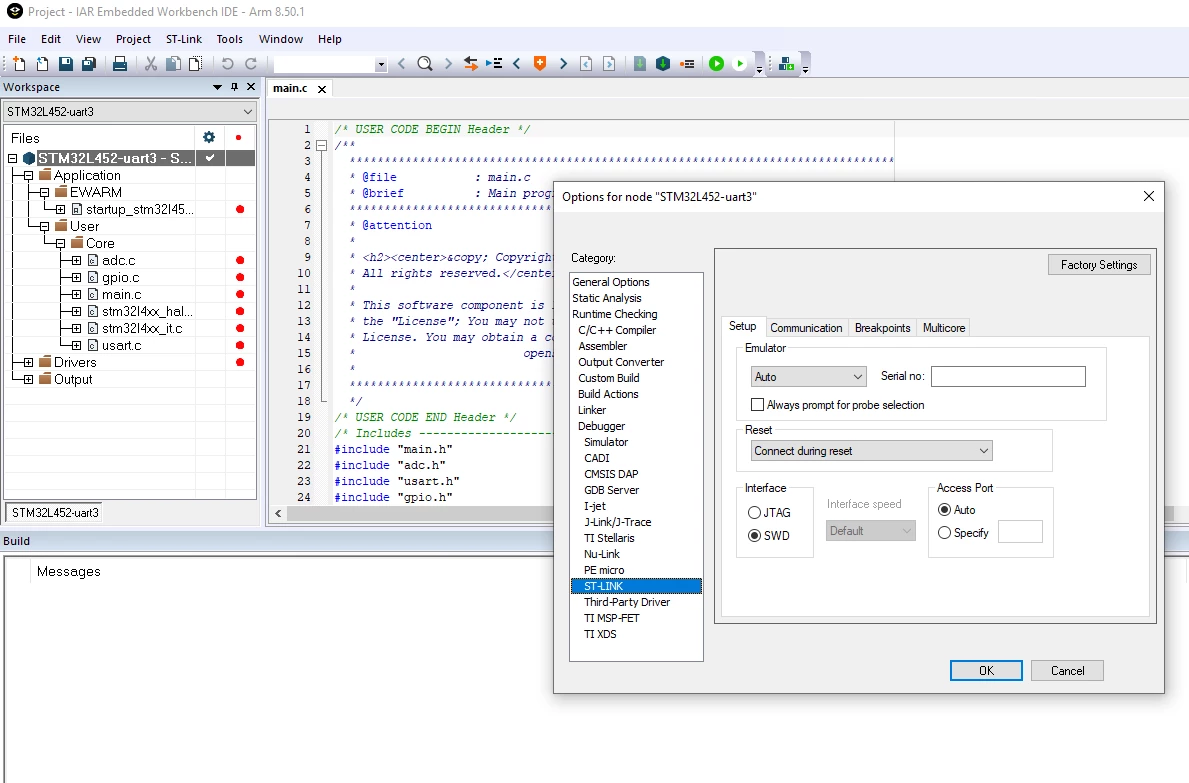Image resolution: width=1189 pixels, height=783 pixels.
Task: Click the STM32L452-uart3 workspace bottom tab
Action: coord(55,512)
